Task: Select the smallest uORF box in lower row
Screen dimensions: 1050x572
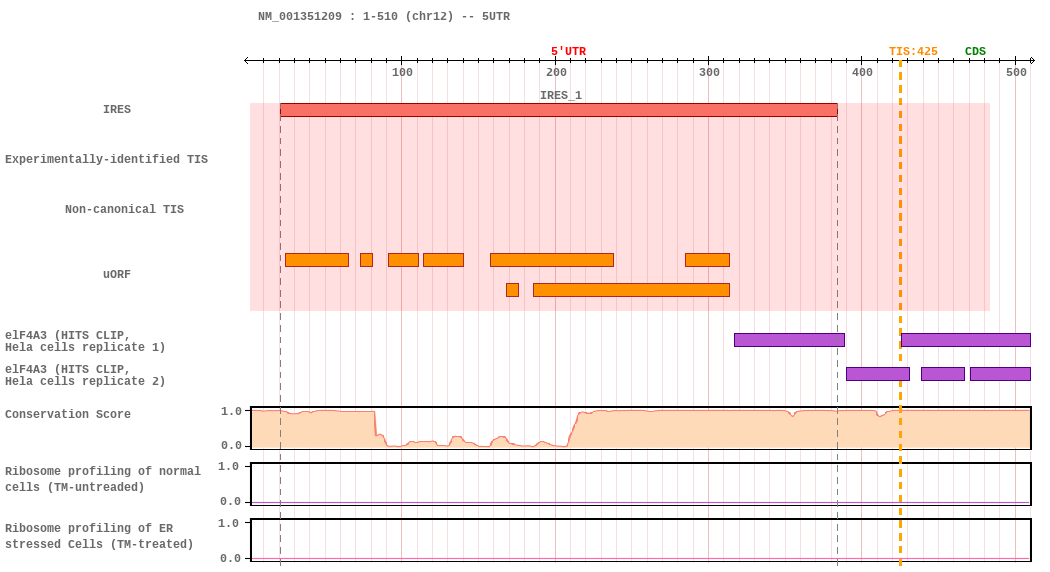Action: pyautogui.click(x=512, y=290)
